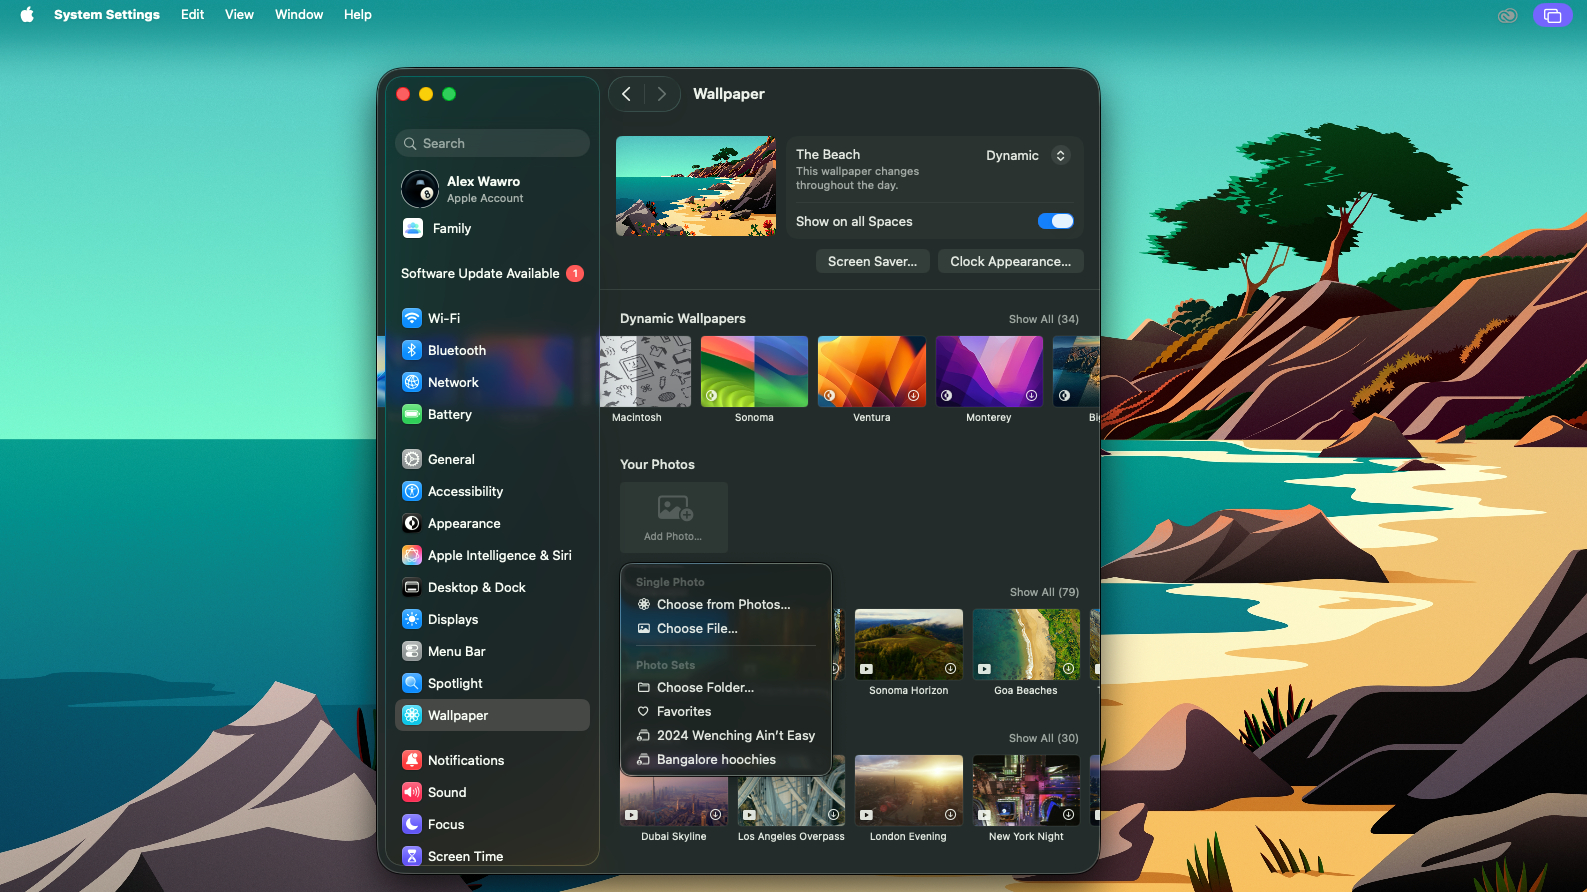1587x892 pixels.
Task: Click the Wallpaper sidebar icon
Action: (x=412, y=715)
